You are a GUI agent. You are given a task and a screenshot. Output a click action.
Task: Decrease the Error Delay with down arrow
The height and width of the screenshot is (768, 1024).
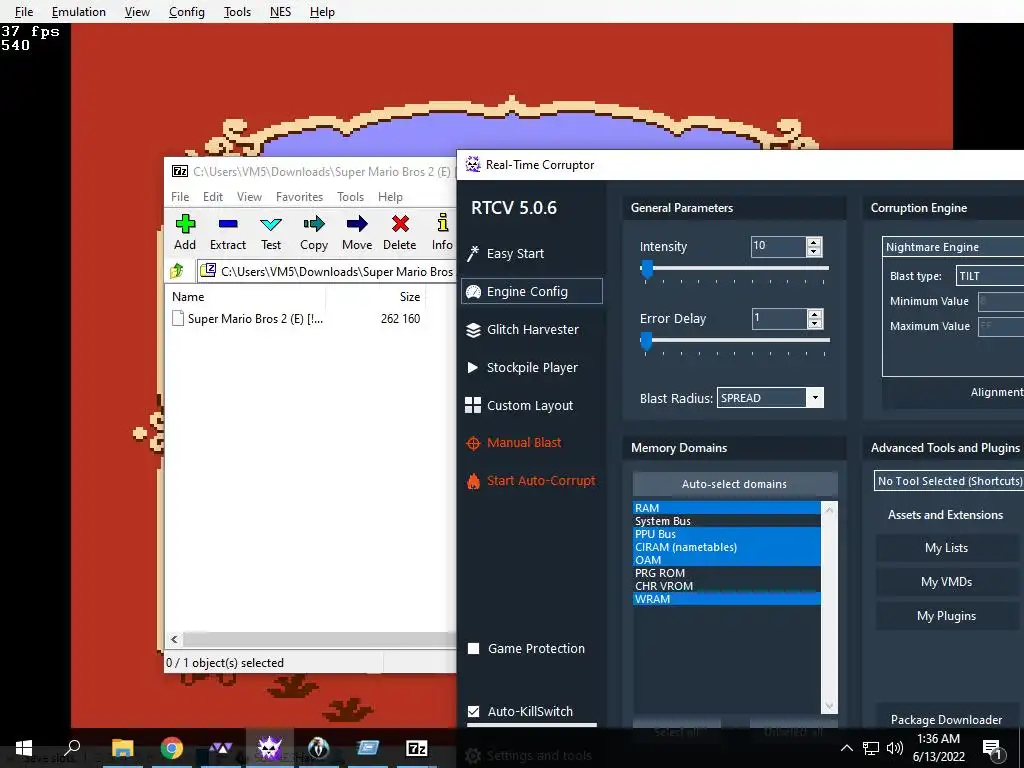click(814, 324)
